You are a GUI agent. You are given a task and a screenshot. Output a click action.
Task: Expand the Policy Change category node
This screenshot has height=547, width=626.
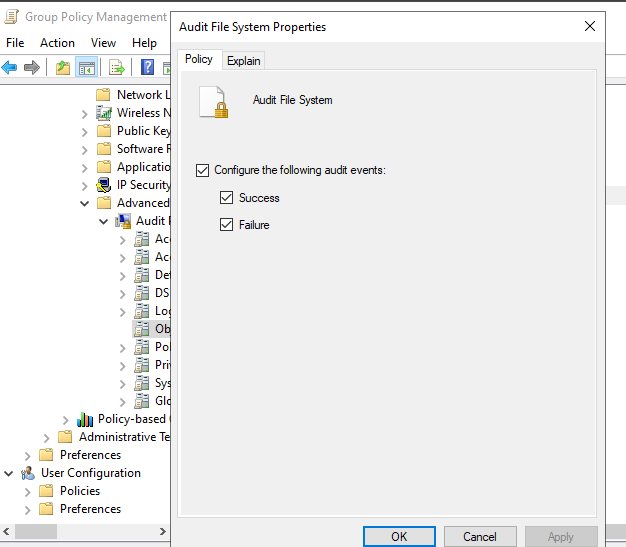point(123,349)
